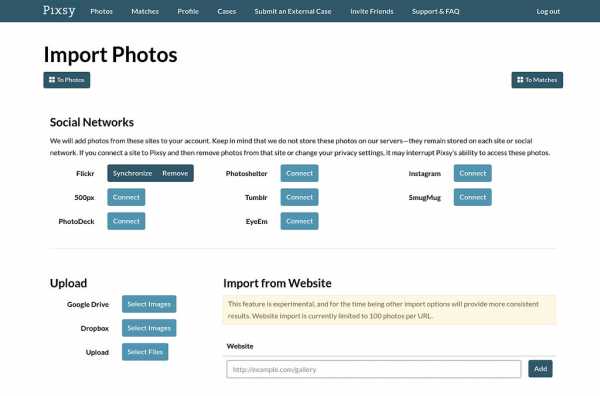Screen dimensions: 600x396
Task: Connect the PhotoDeck account
Action: pos(126,221)
